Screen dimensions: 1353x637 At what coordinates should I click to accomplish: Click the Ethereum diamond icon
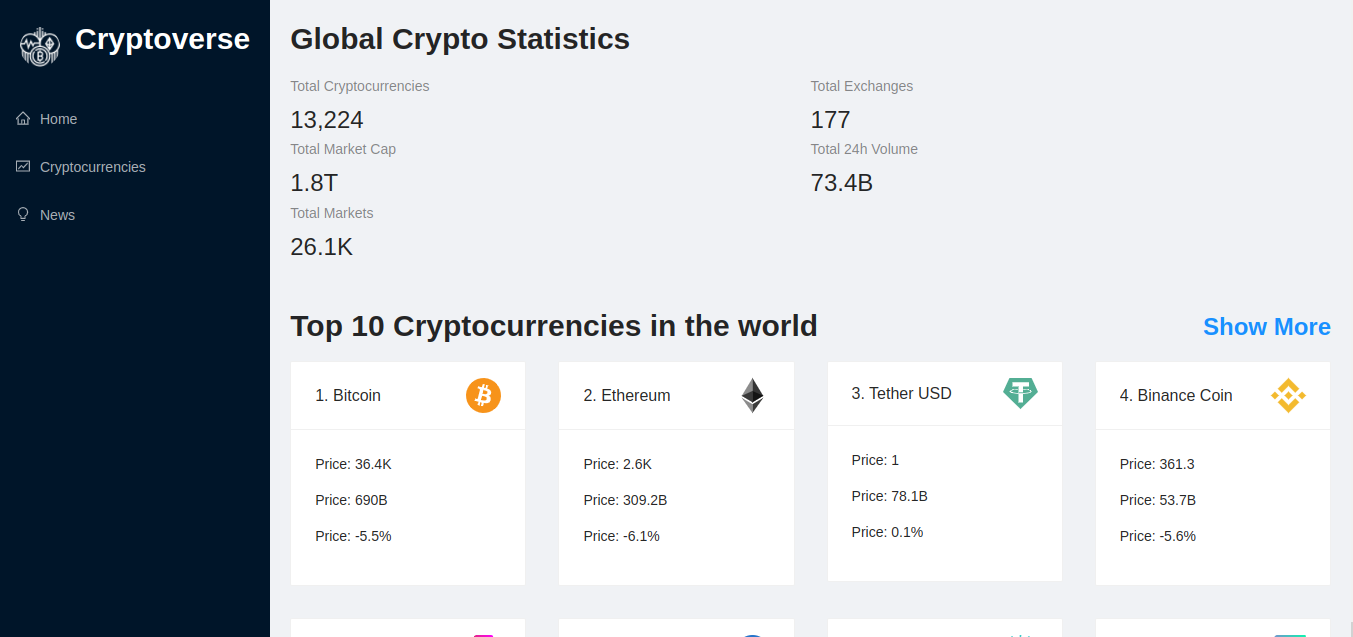pyautogui.click(x=752, y=395)
